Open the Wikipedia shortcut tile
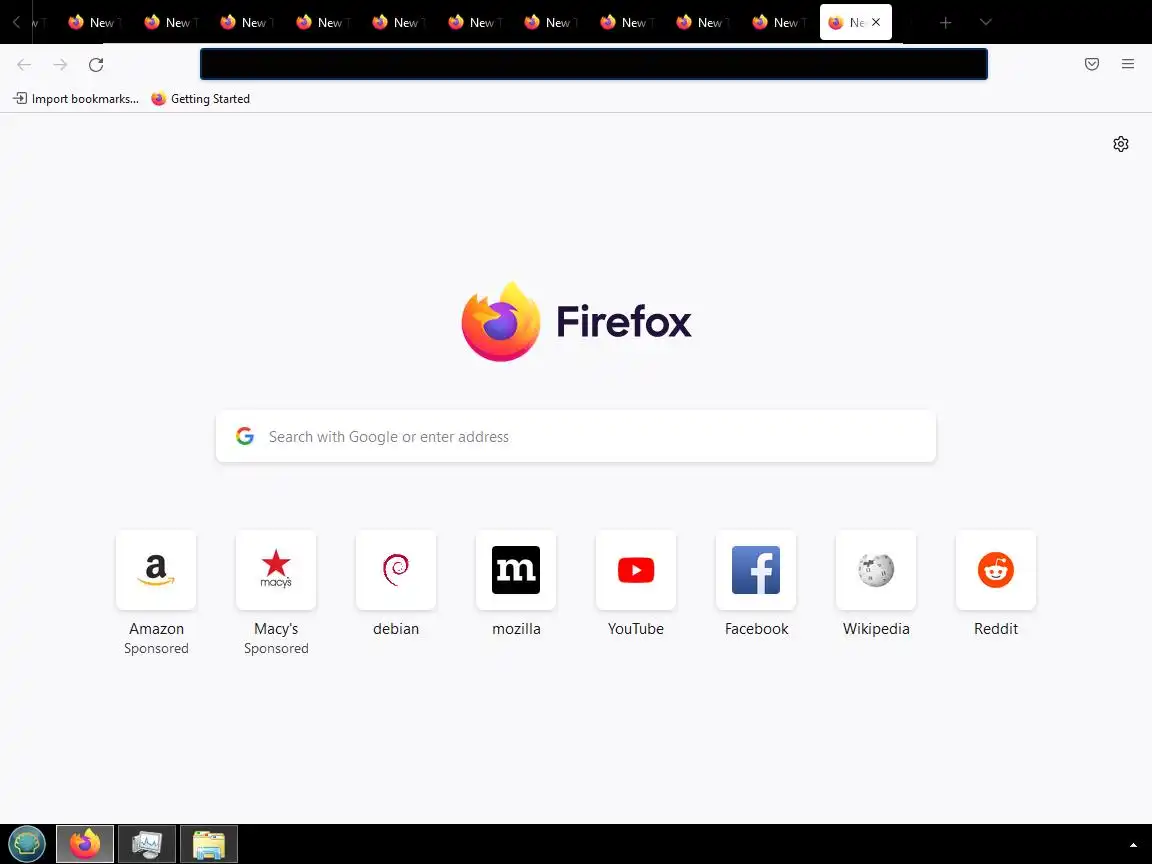This screenshot has width=1152, height=864. [876, 570]
